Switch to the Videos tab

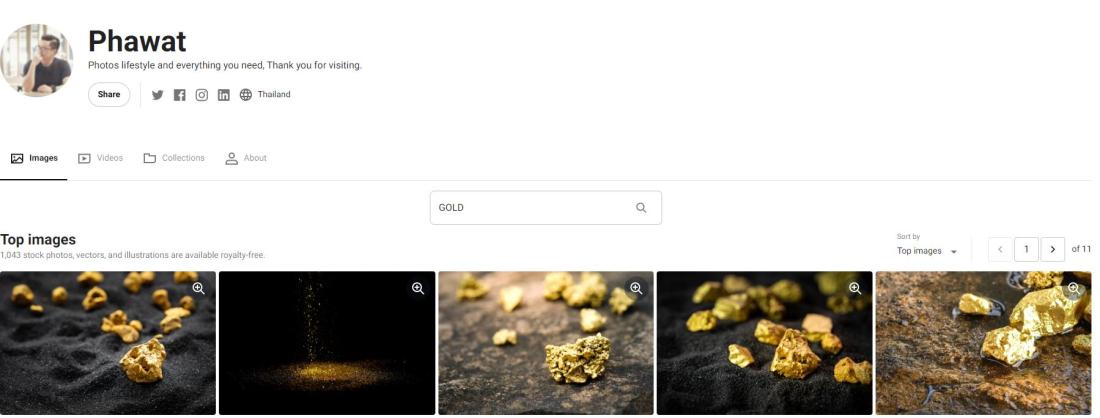pos(100,159)
